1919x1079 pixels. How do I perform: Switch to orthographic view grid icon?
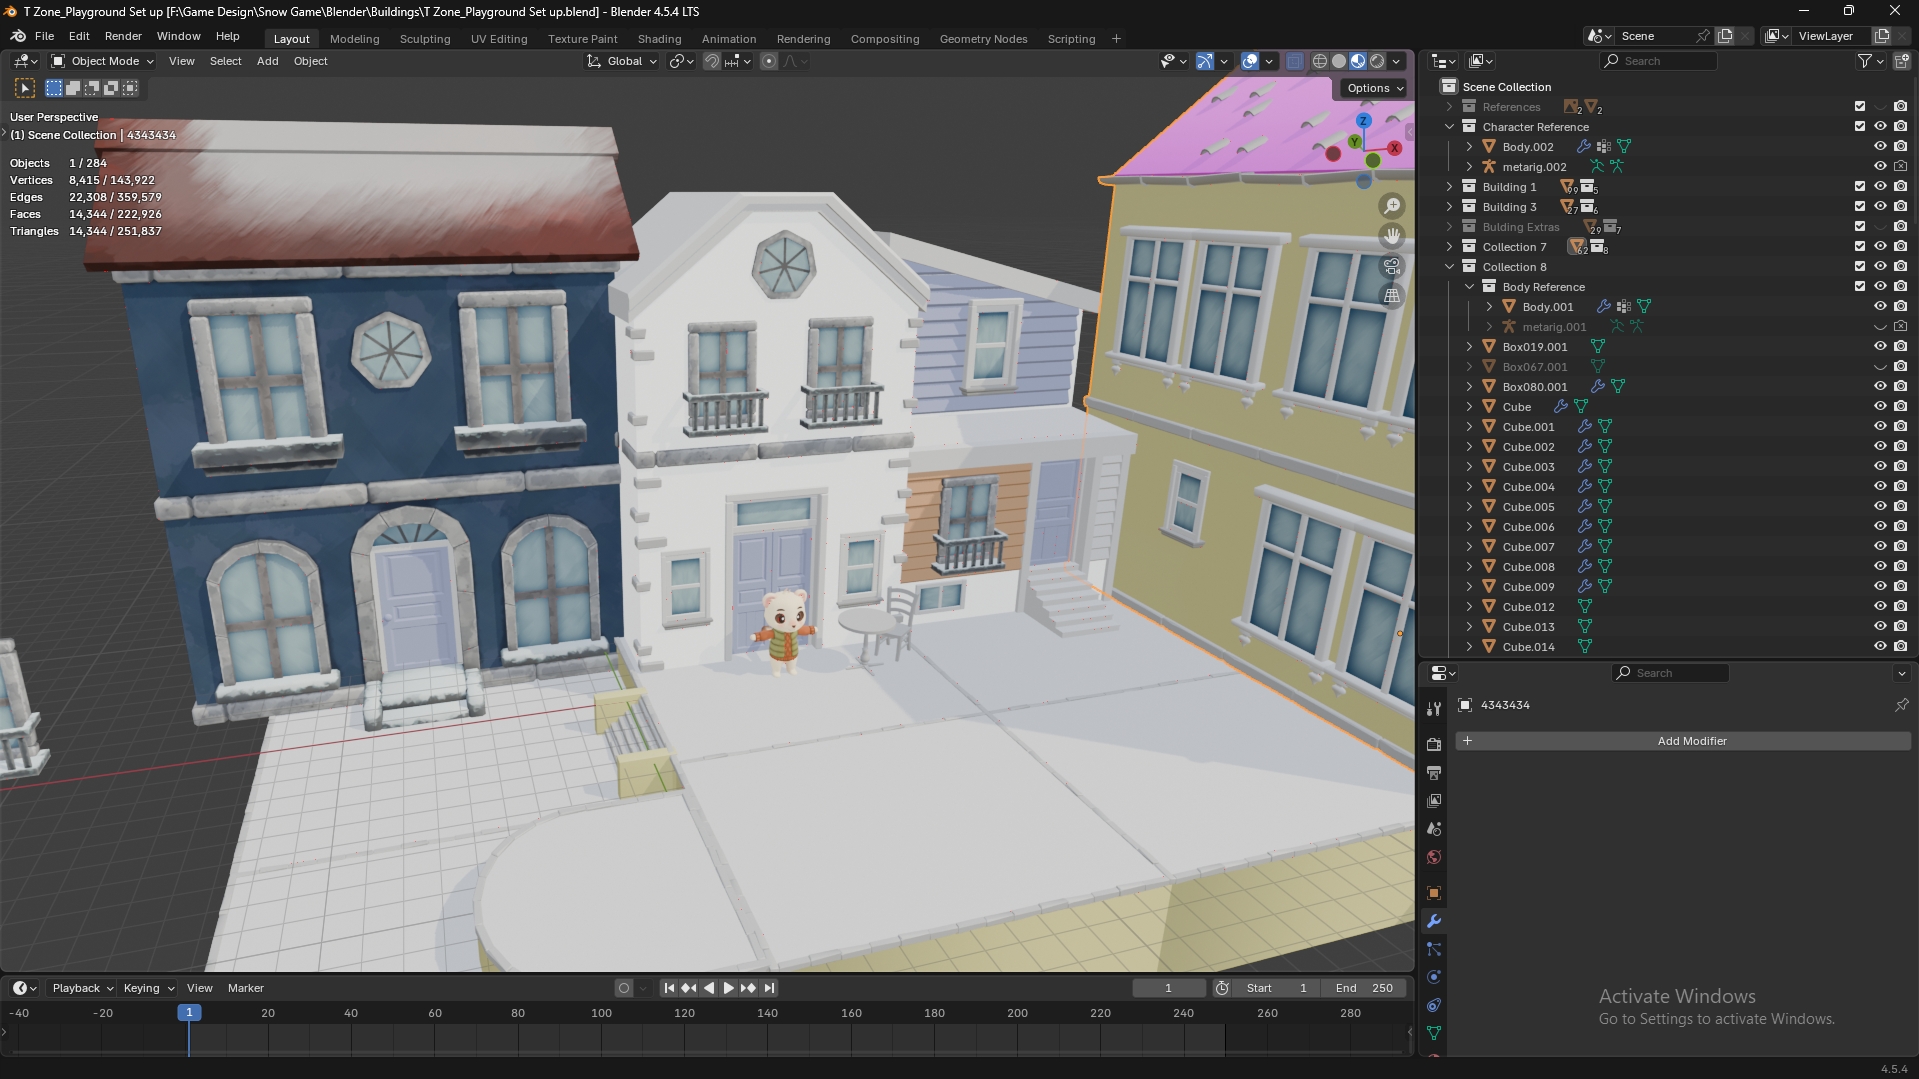(1392, 295)
